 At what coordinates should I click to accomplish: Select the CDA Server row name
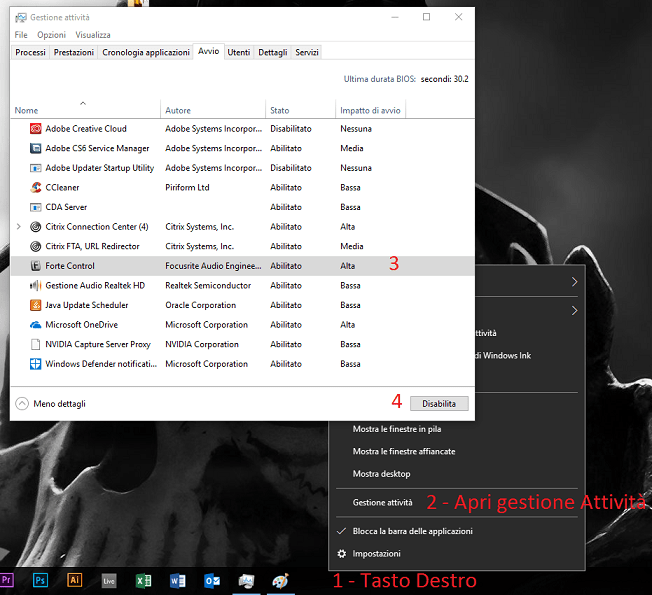[66, 207]
